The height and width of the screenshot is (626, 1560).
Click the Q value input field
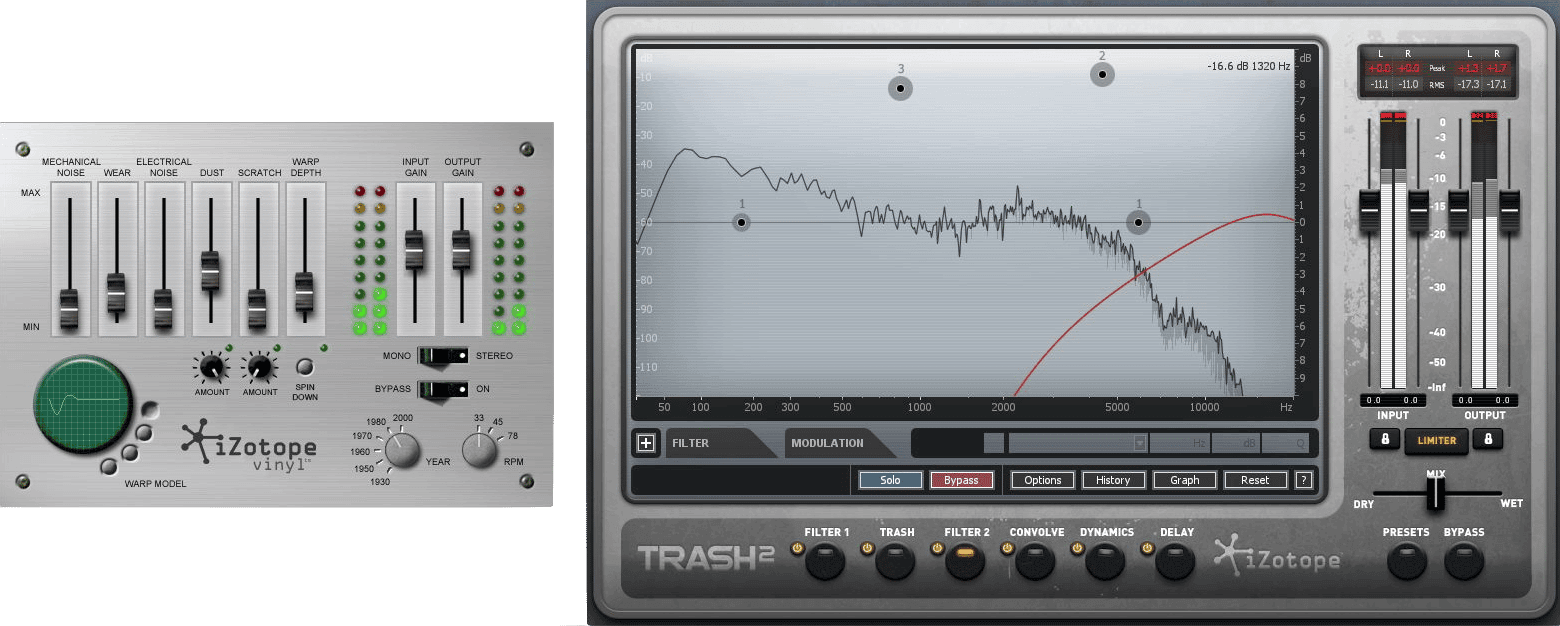(x=1286, y=443)
